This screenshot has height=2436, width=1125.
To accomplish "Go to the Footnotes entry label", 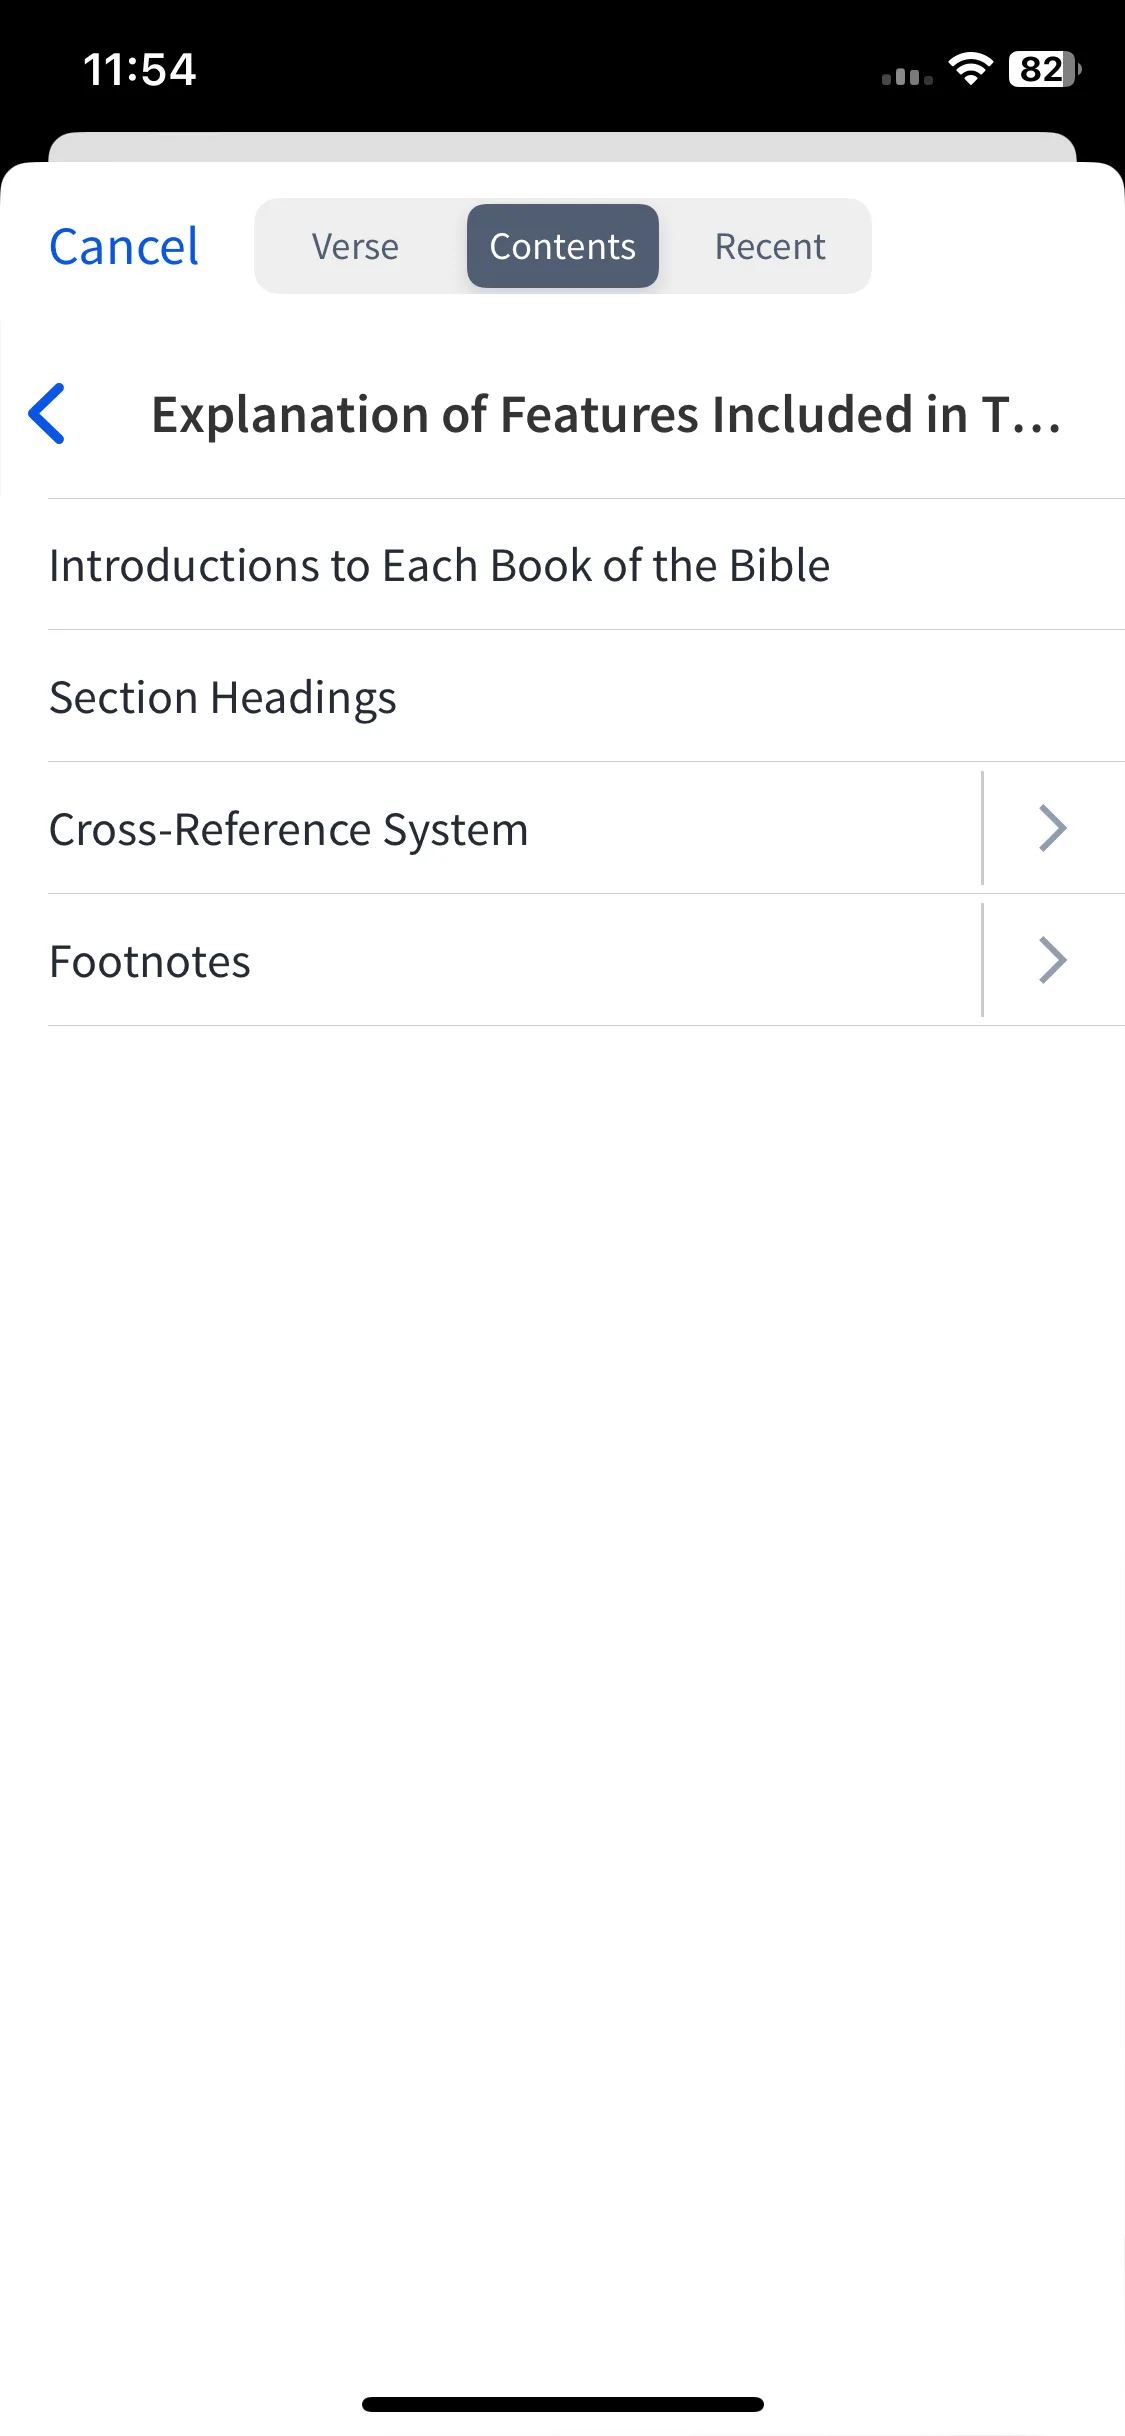I will 150,961.
